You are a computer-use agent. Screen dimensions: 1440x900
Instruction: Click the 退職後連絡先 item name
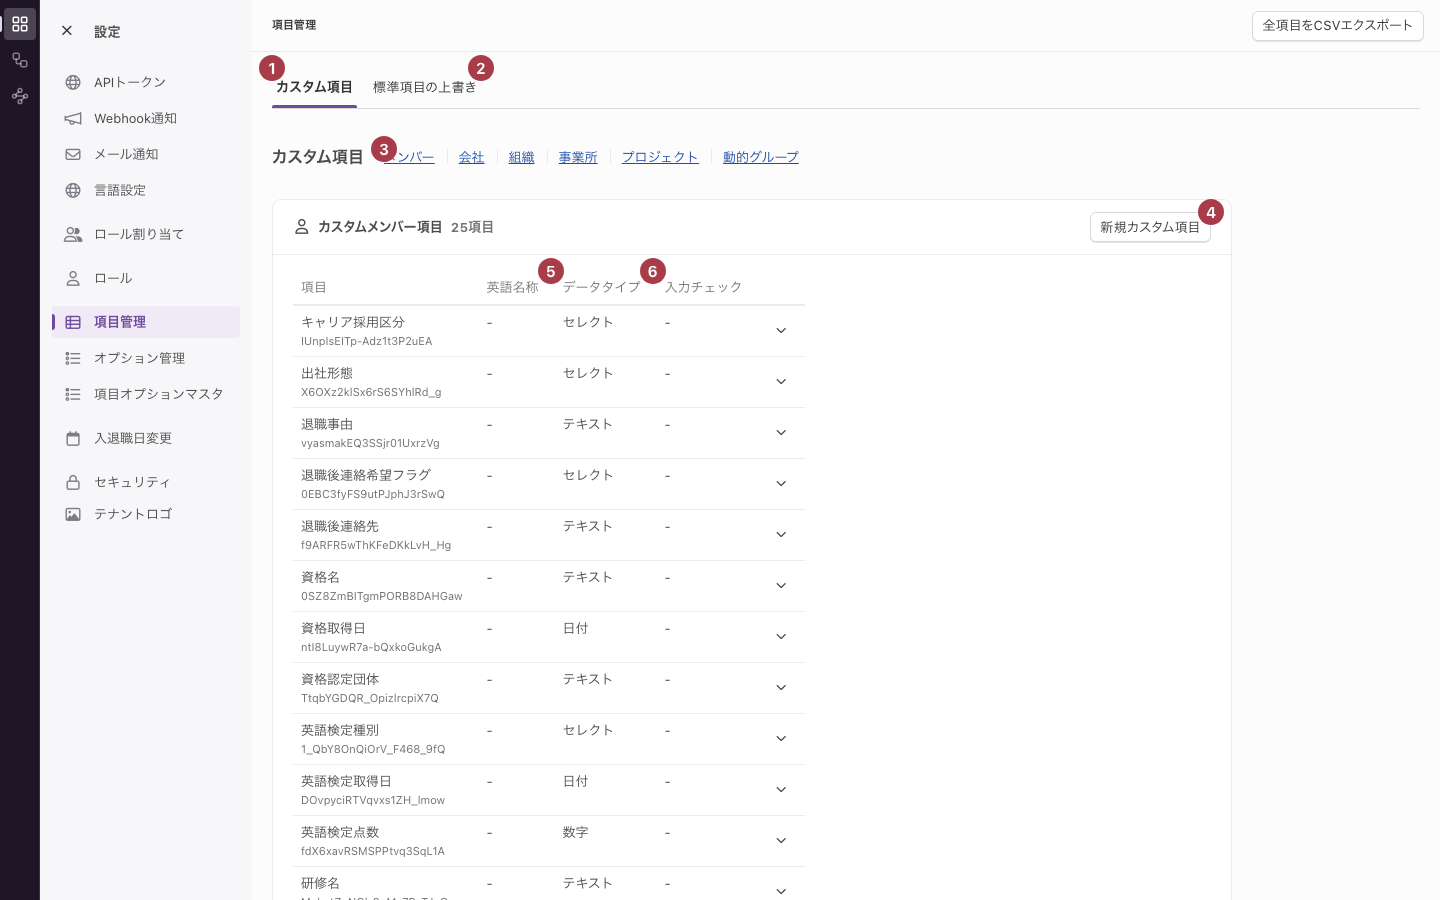pos(340,526)
